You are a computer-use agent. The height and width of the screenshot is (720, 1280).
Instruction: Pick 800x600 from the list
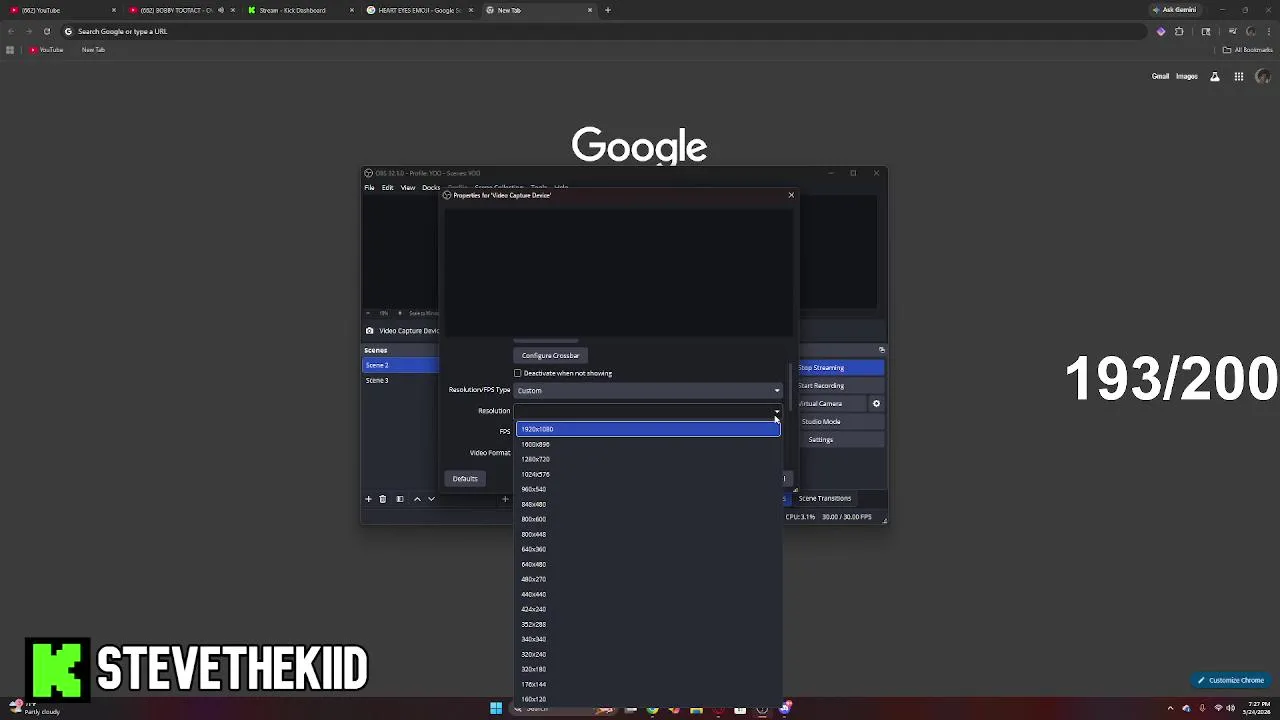648,519
